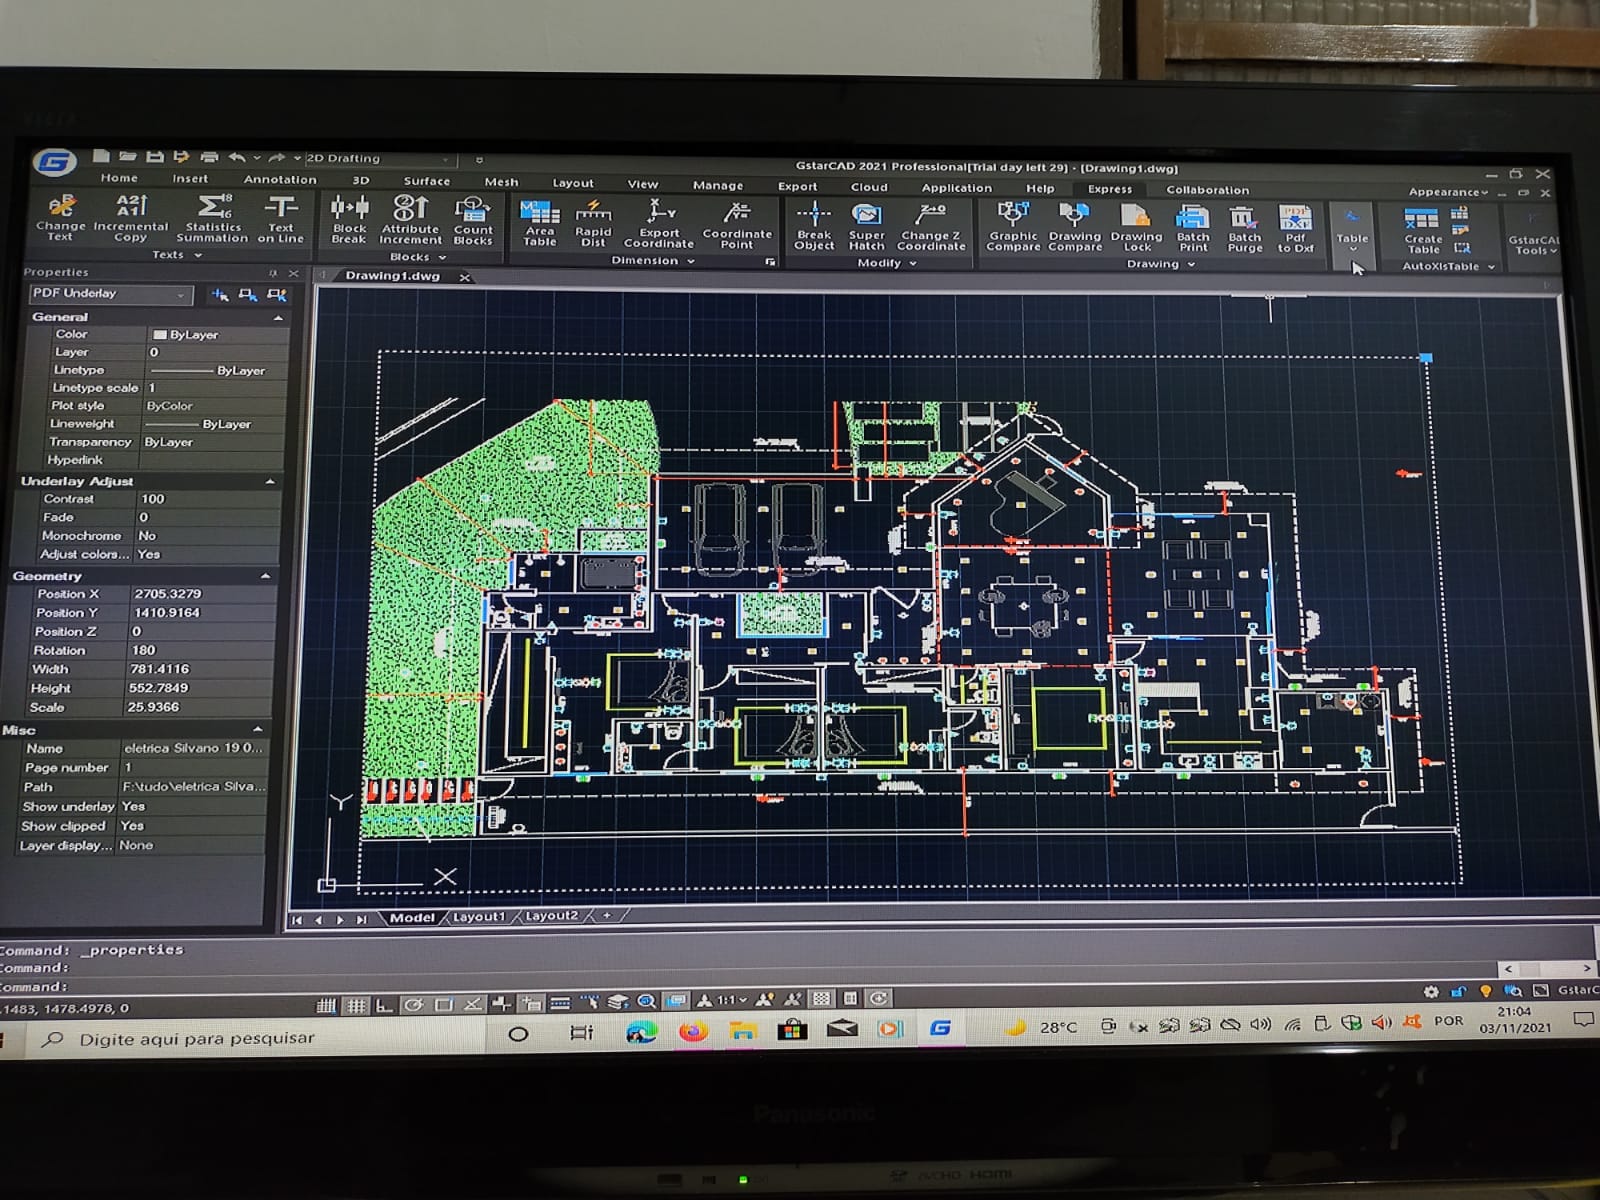The width and height of the screenshot is (1600, 1200).
Task: Switch to the Layout1 tab
Action: point(479,917)
